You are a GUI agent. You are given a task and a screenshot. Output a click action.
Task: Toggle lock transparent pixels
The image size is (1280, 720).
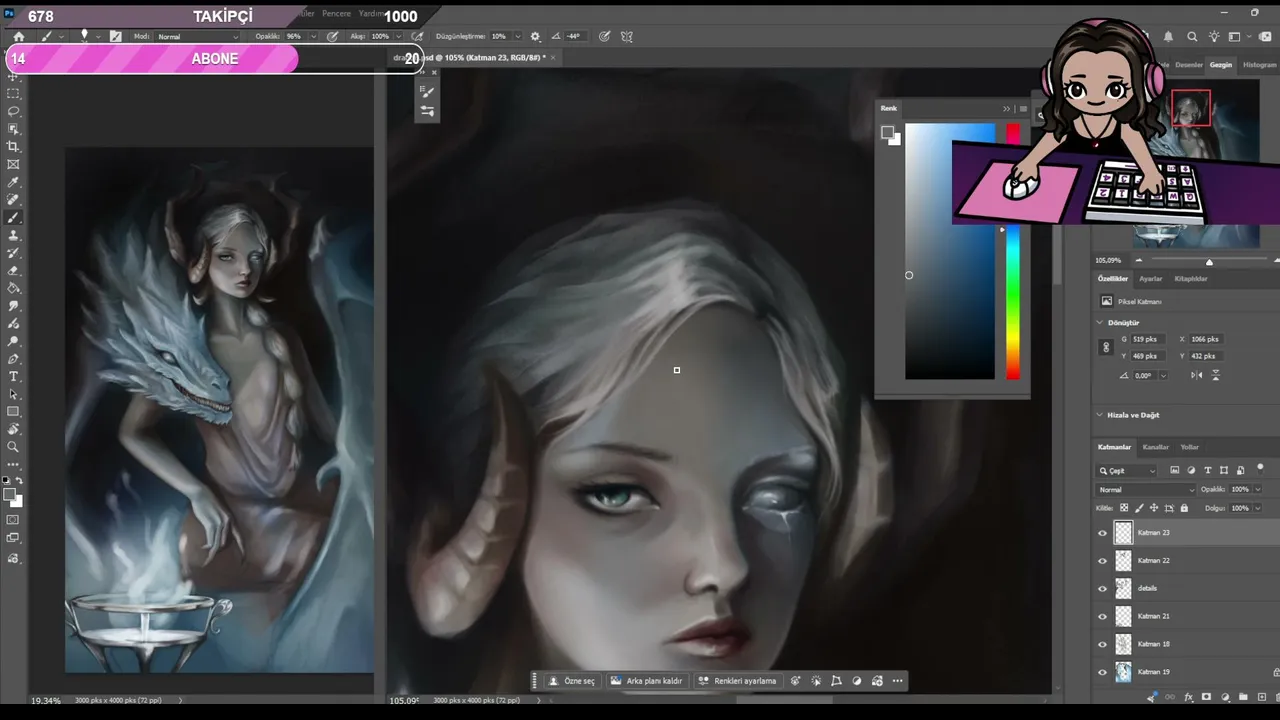click(1124, 508)
